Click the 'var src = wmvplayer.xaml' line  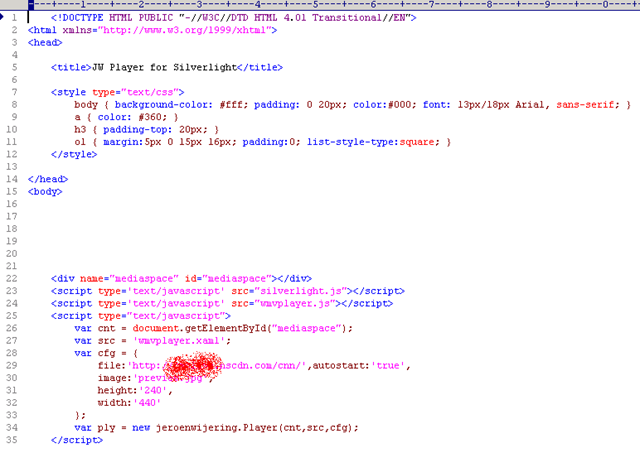[x=153, y=341]
